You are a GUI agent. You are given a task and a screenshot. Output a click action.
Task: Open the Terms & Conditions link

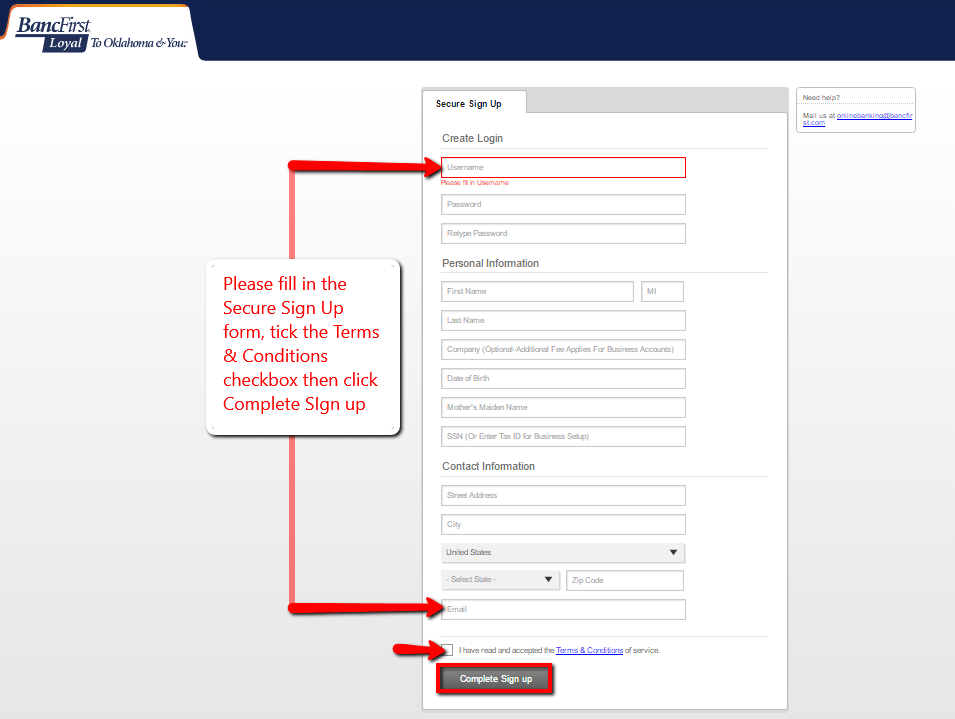[x=590, y=649]
